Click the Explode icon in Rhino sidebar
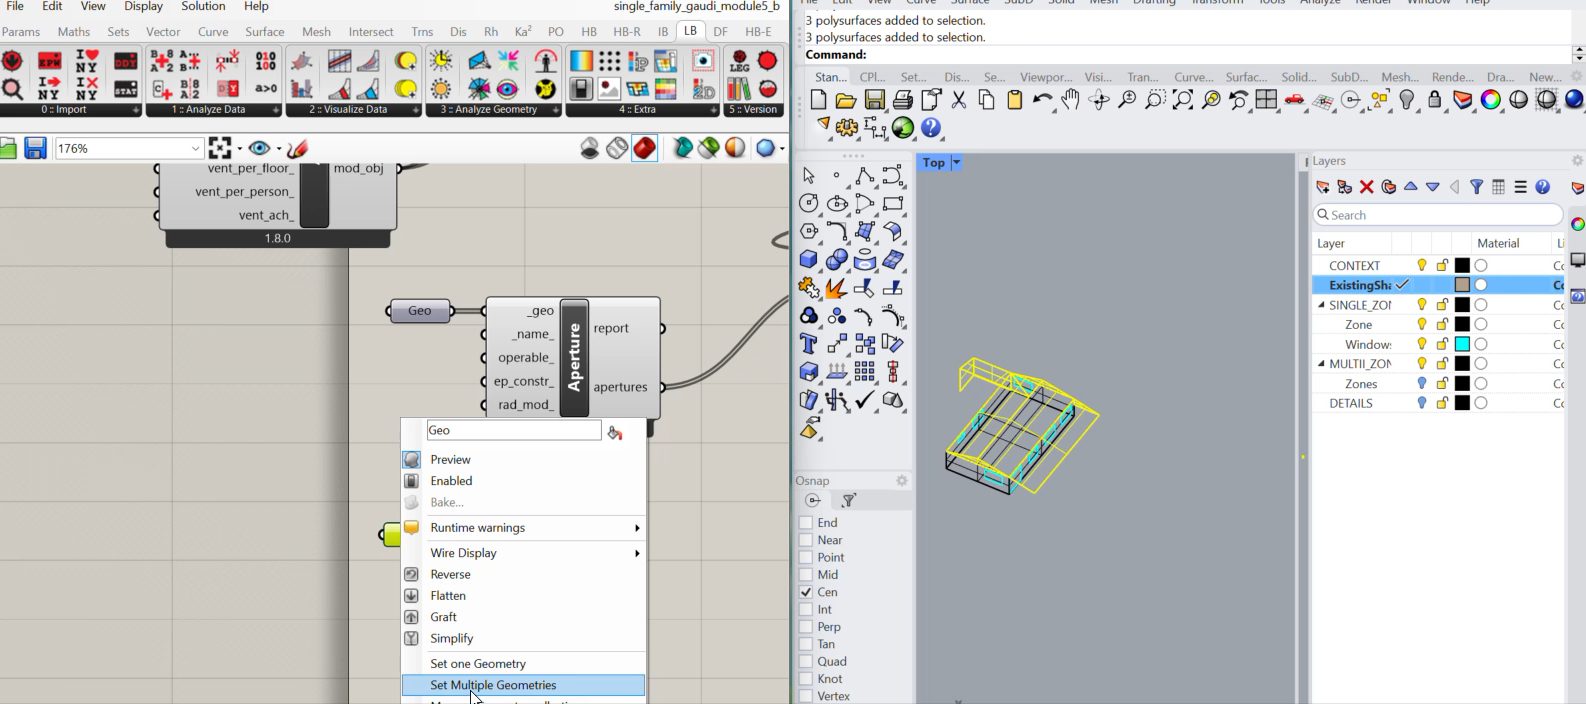Viewport: 1586px width, 704px height. [837, 288]
